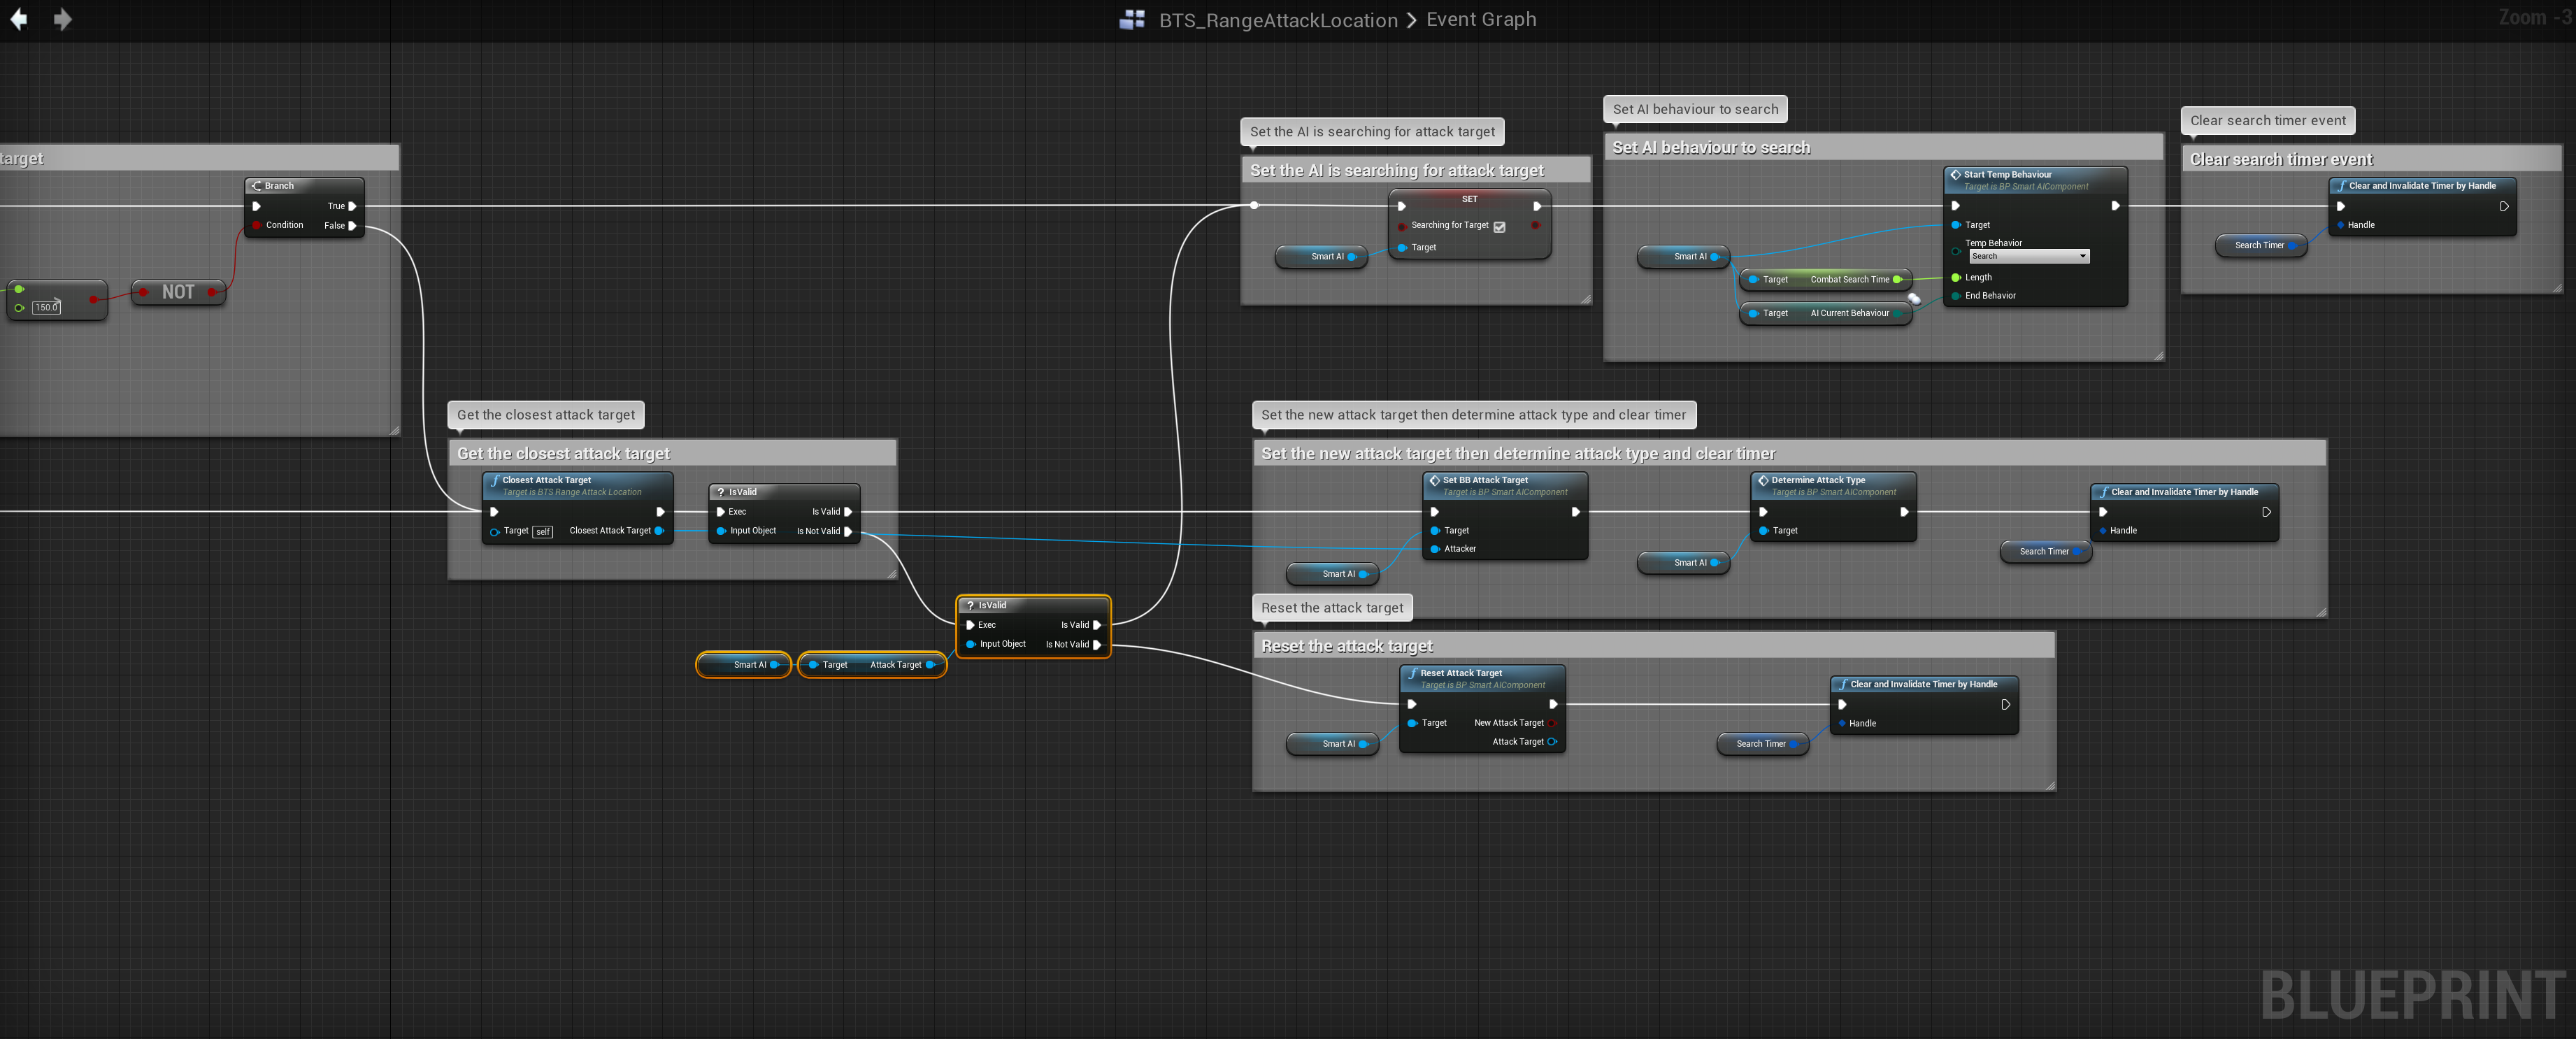The height and width of the screenshot is (1039, 2576).
Task: Click the Determine Attack Type node icon
Action: 1763,480
